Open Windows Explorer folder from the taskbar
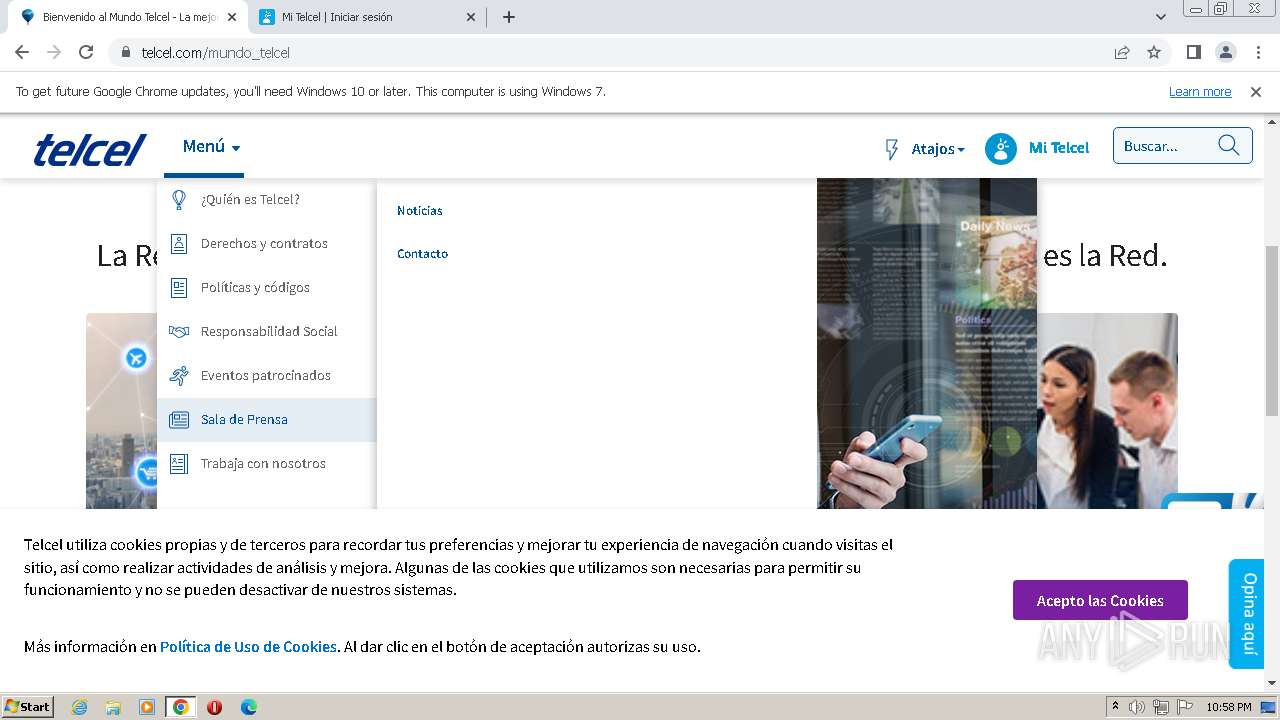Screen dimensions: 1280x720 coord(113,707)
